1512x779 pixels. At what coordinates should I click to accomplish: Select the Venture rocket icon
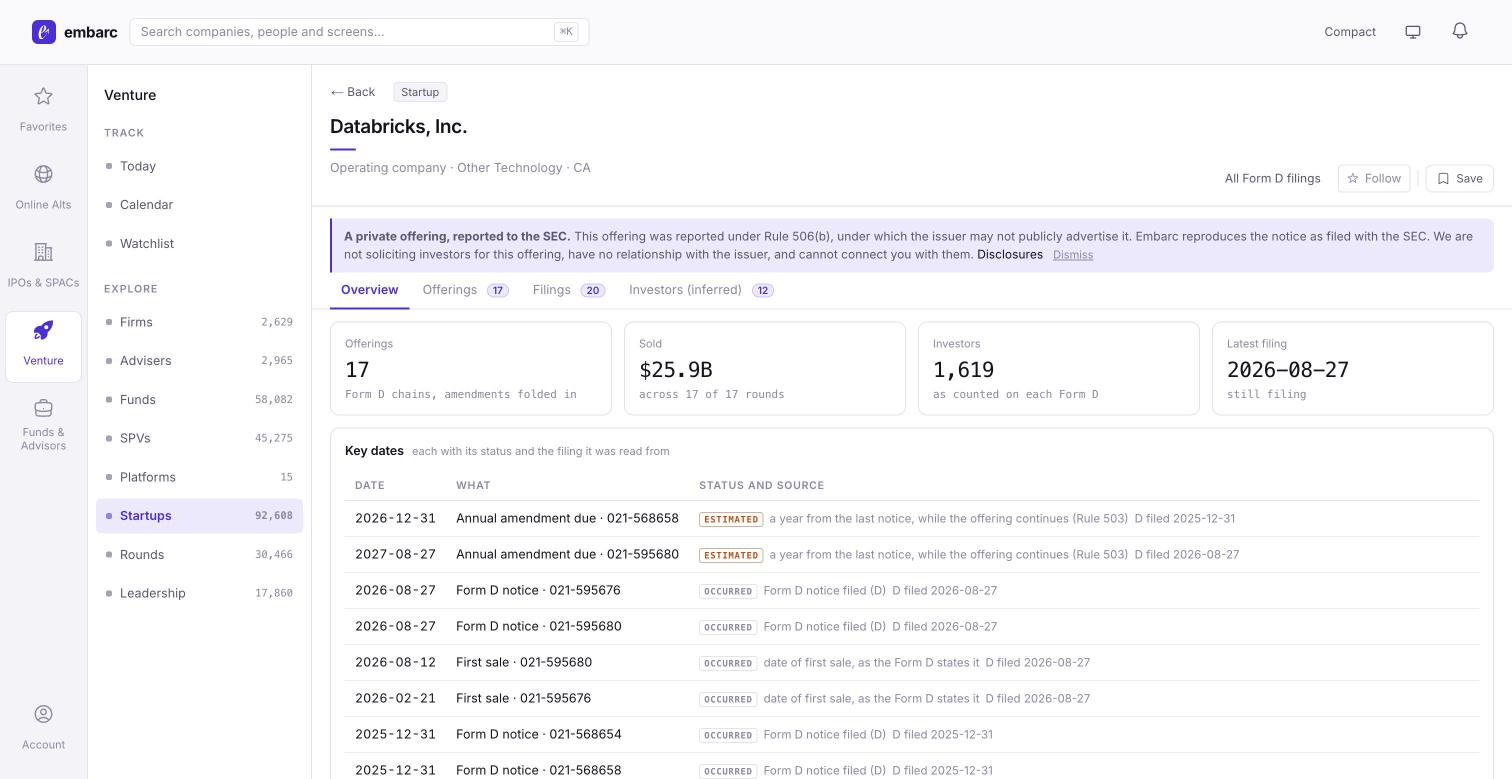pos(43,330)
